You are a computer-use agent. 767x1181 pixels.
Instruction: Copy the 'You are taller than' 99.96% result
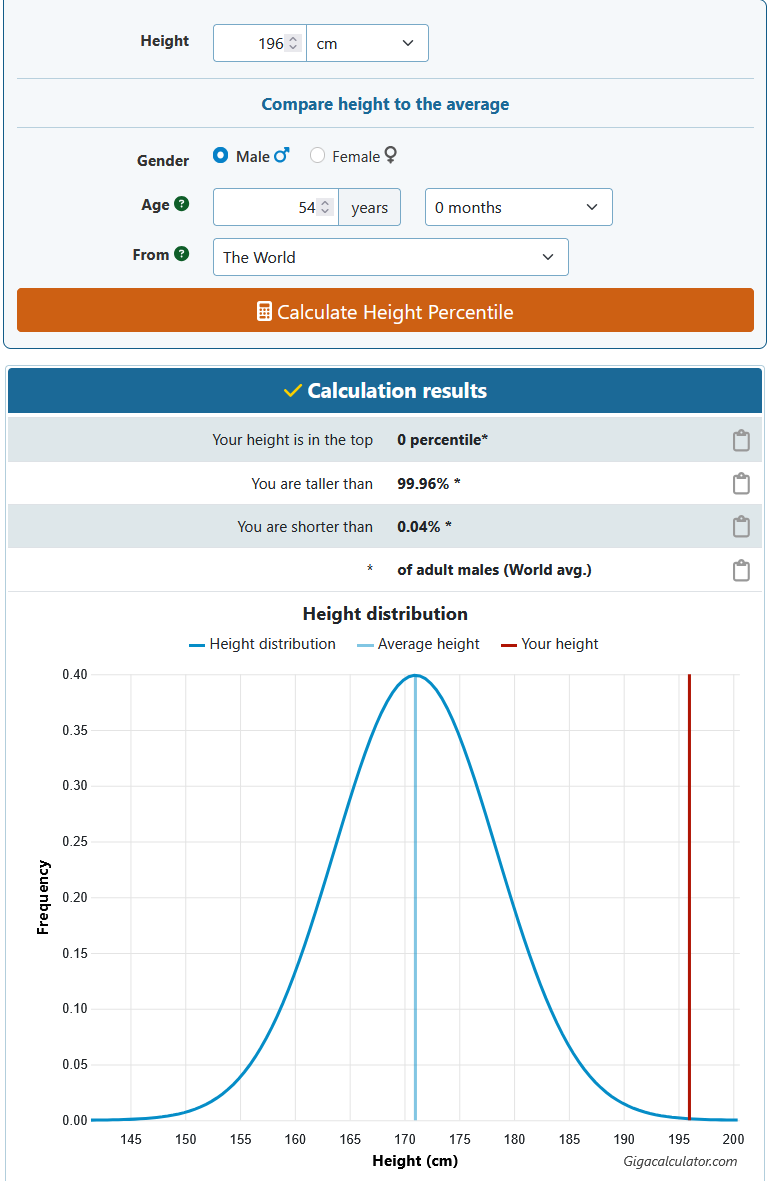coord(741,484)
